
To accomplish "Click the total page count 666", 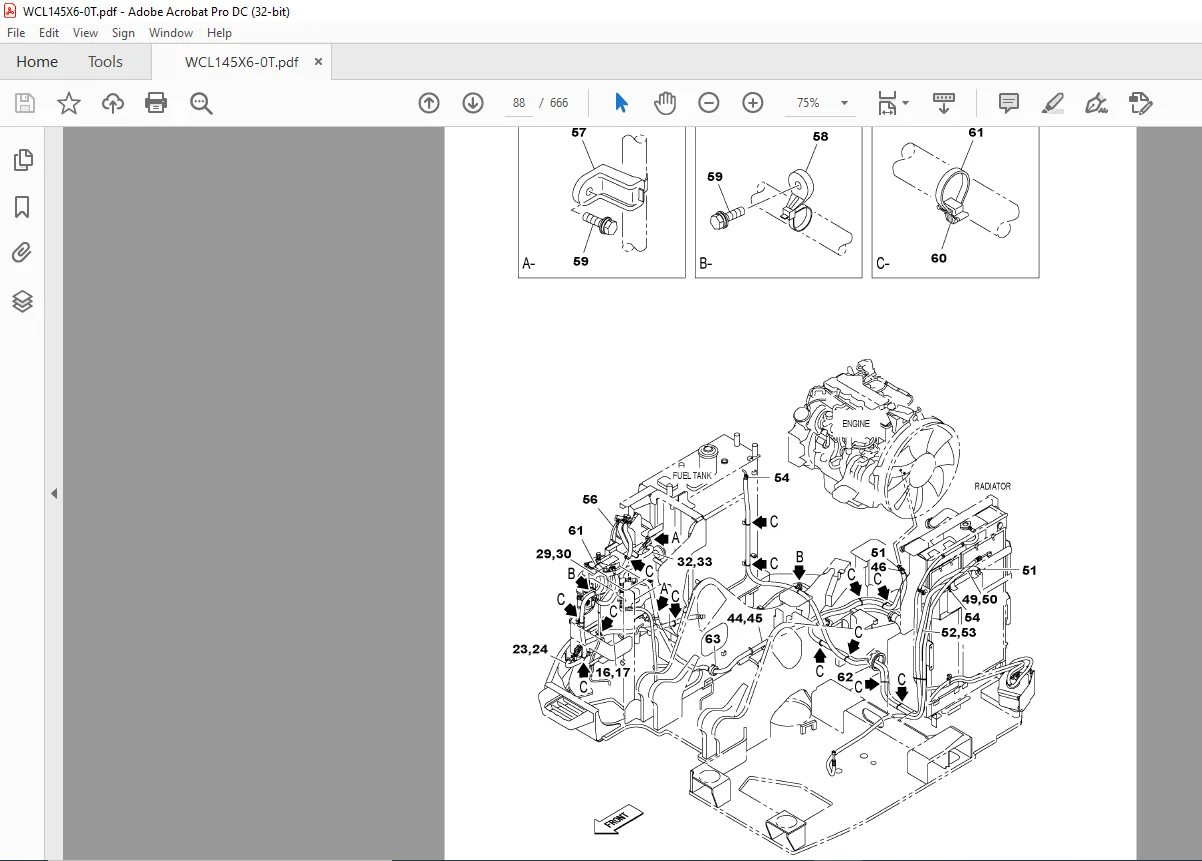I will point(558,103).
